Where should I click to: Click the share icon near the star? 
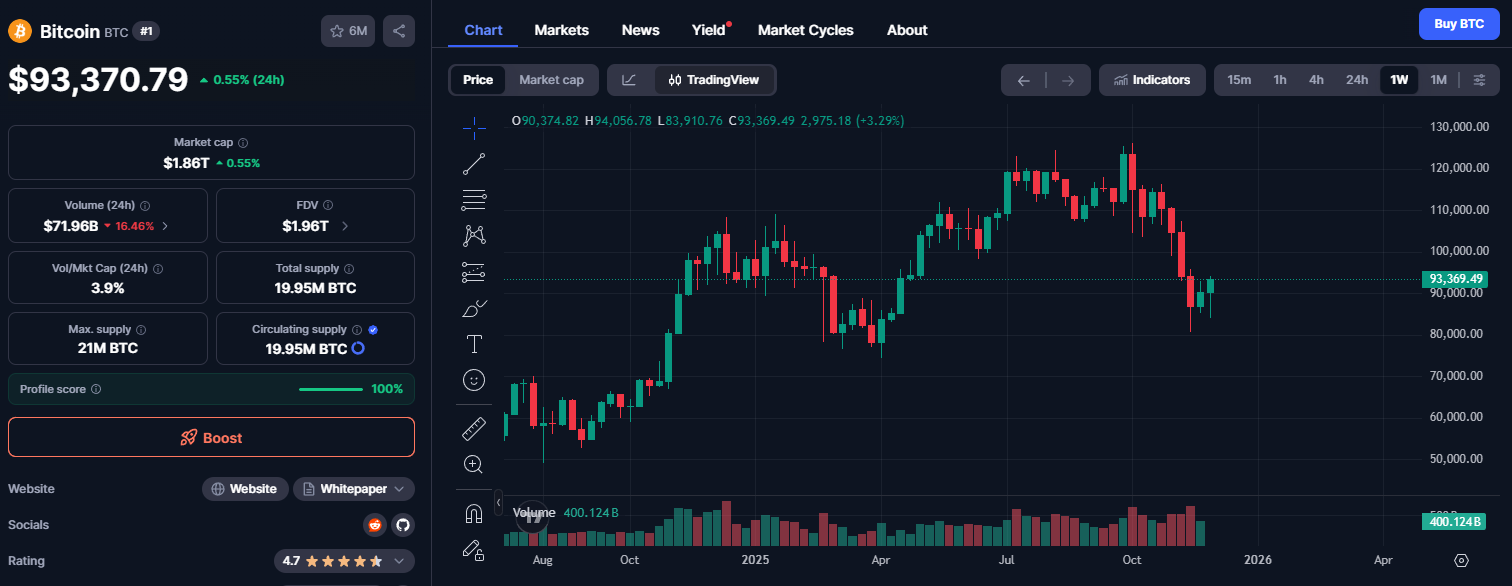(x=398, y=30)
